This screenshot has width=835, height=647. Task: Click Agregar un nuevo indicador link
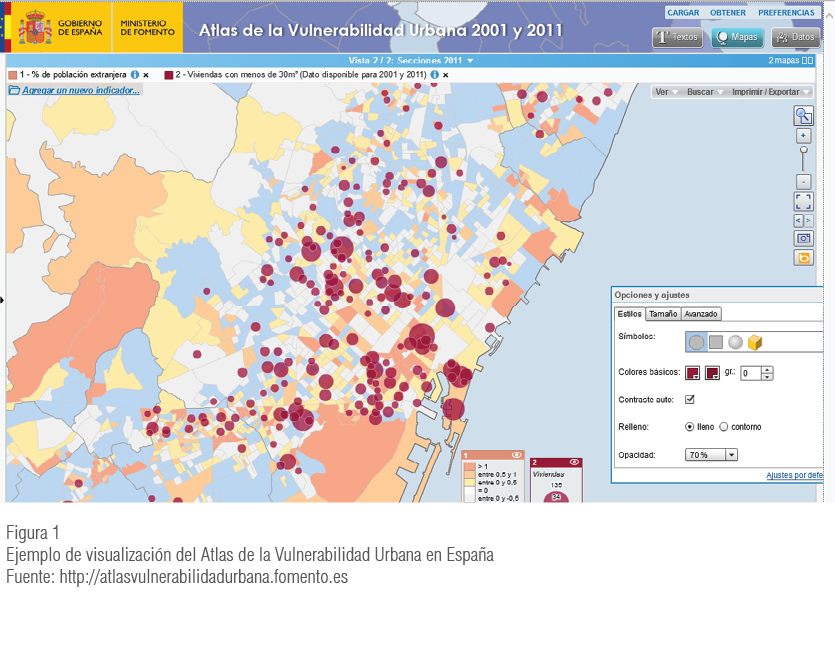(x=80, y=90)
